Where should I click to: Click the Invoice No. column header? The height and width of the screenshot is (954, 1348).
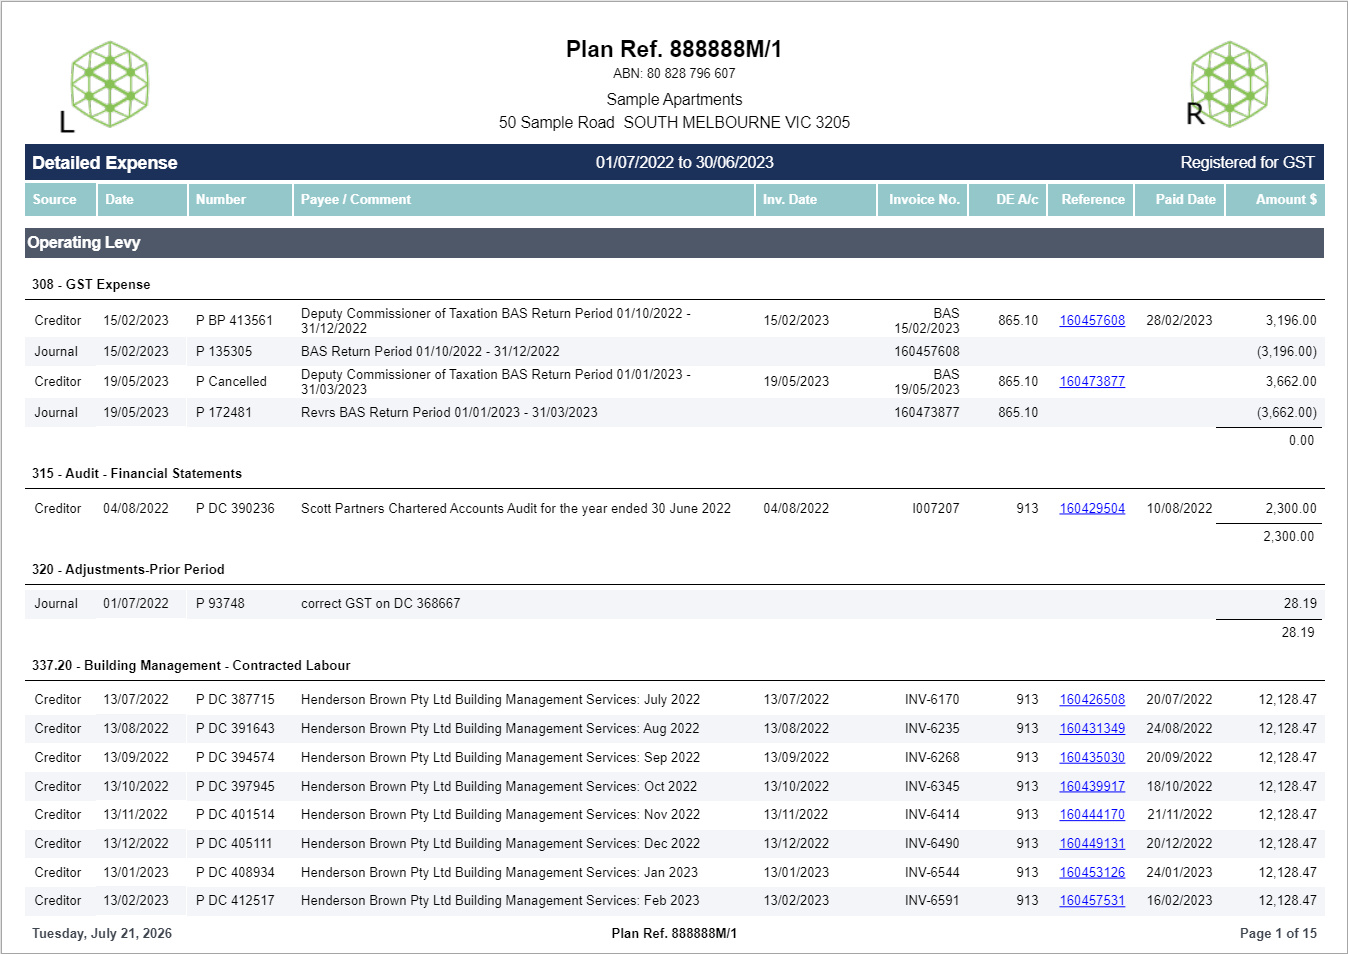coord(924,200)
